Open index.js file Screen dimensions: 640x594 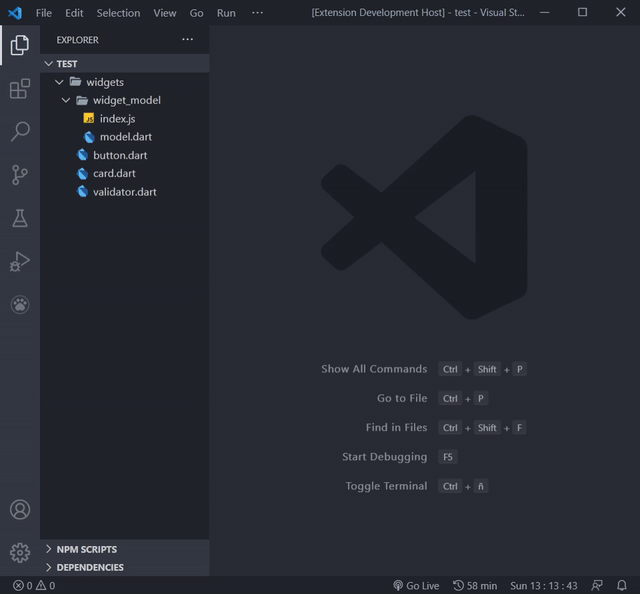[x=125, y=119]
